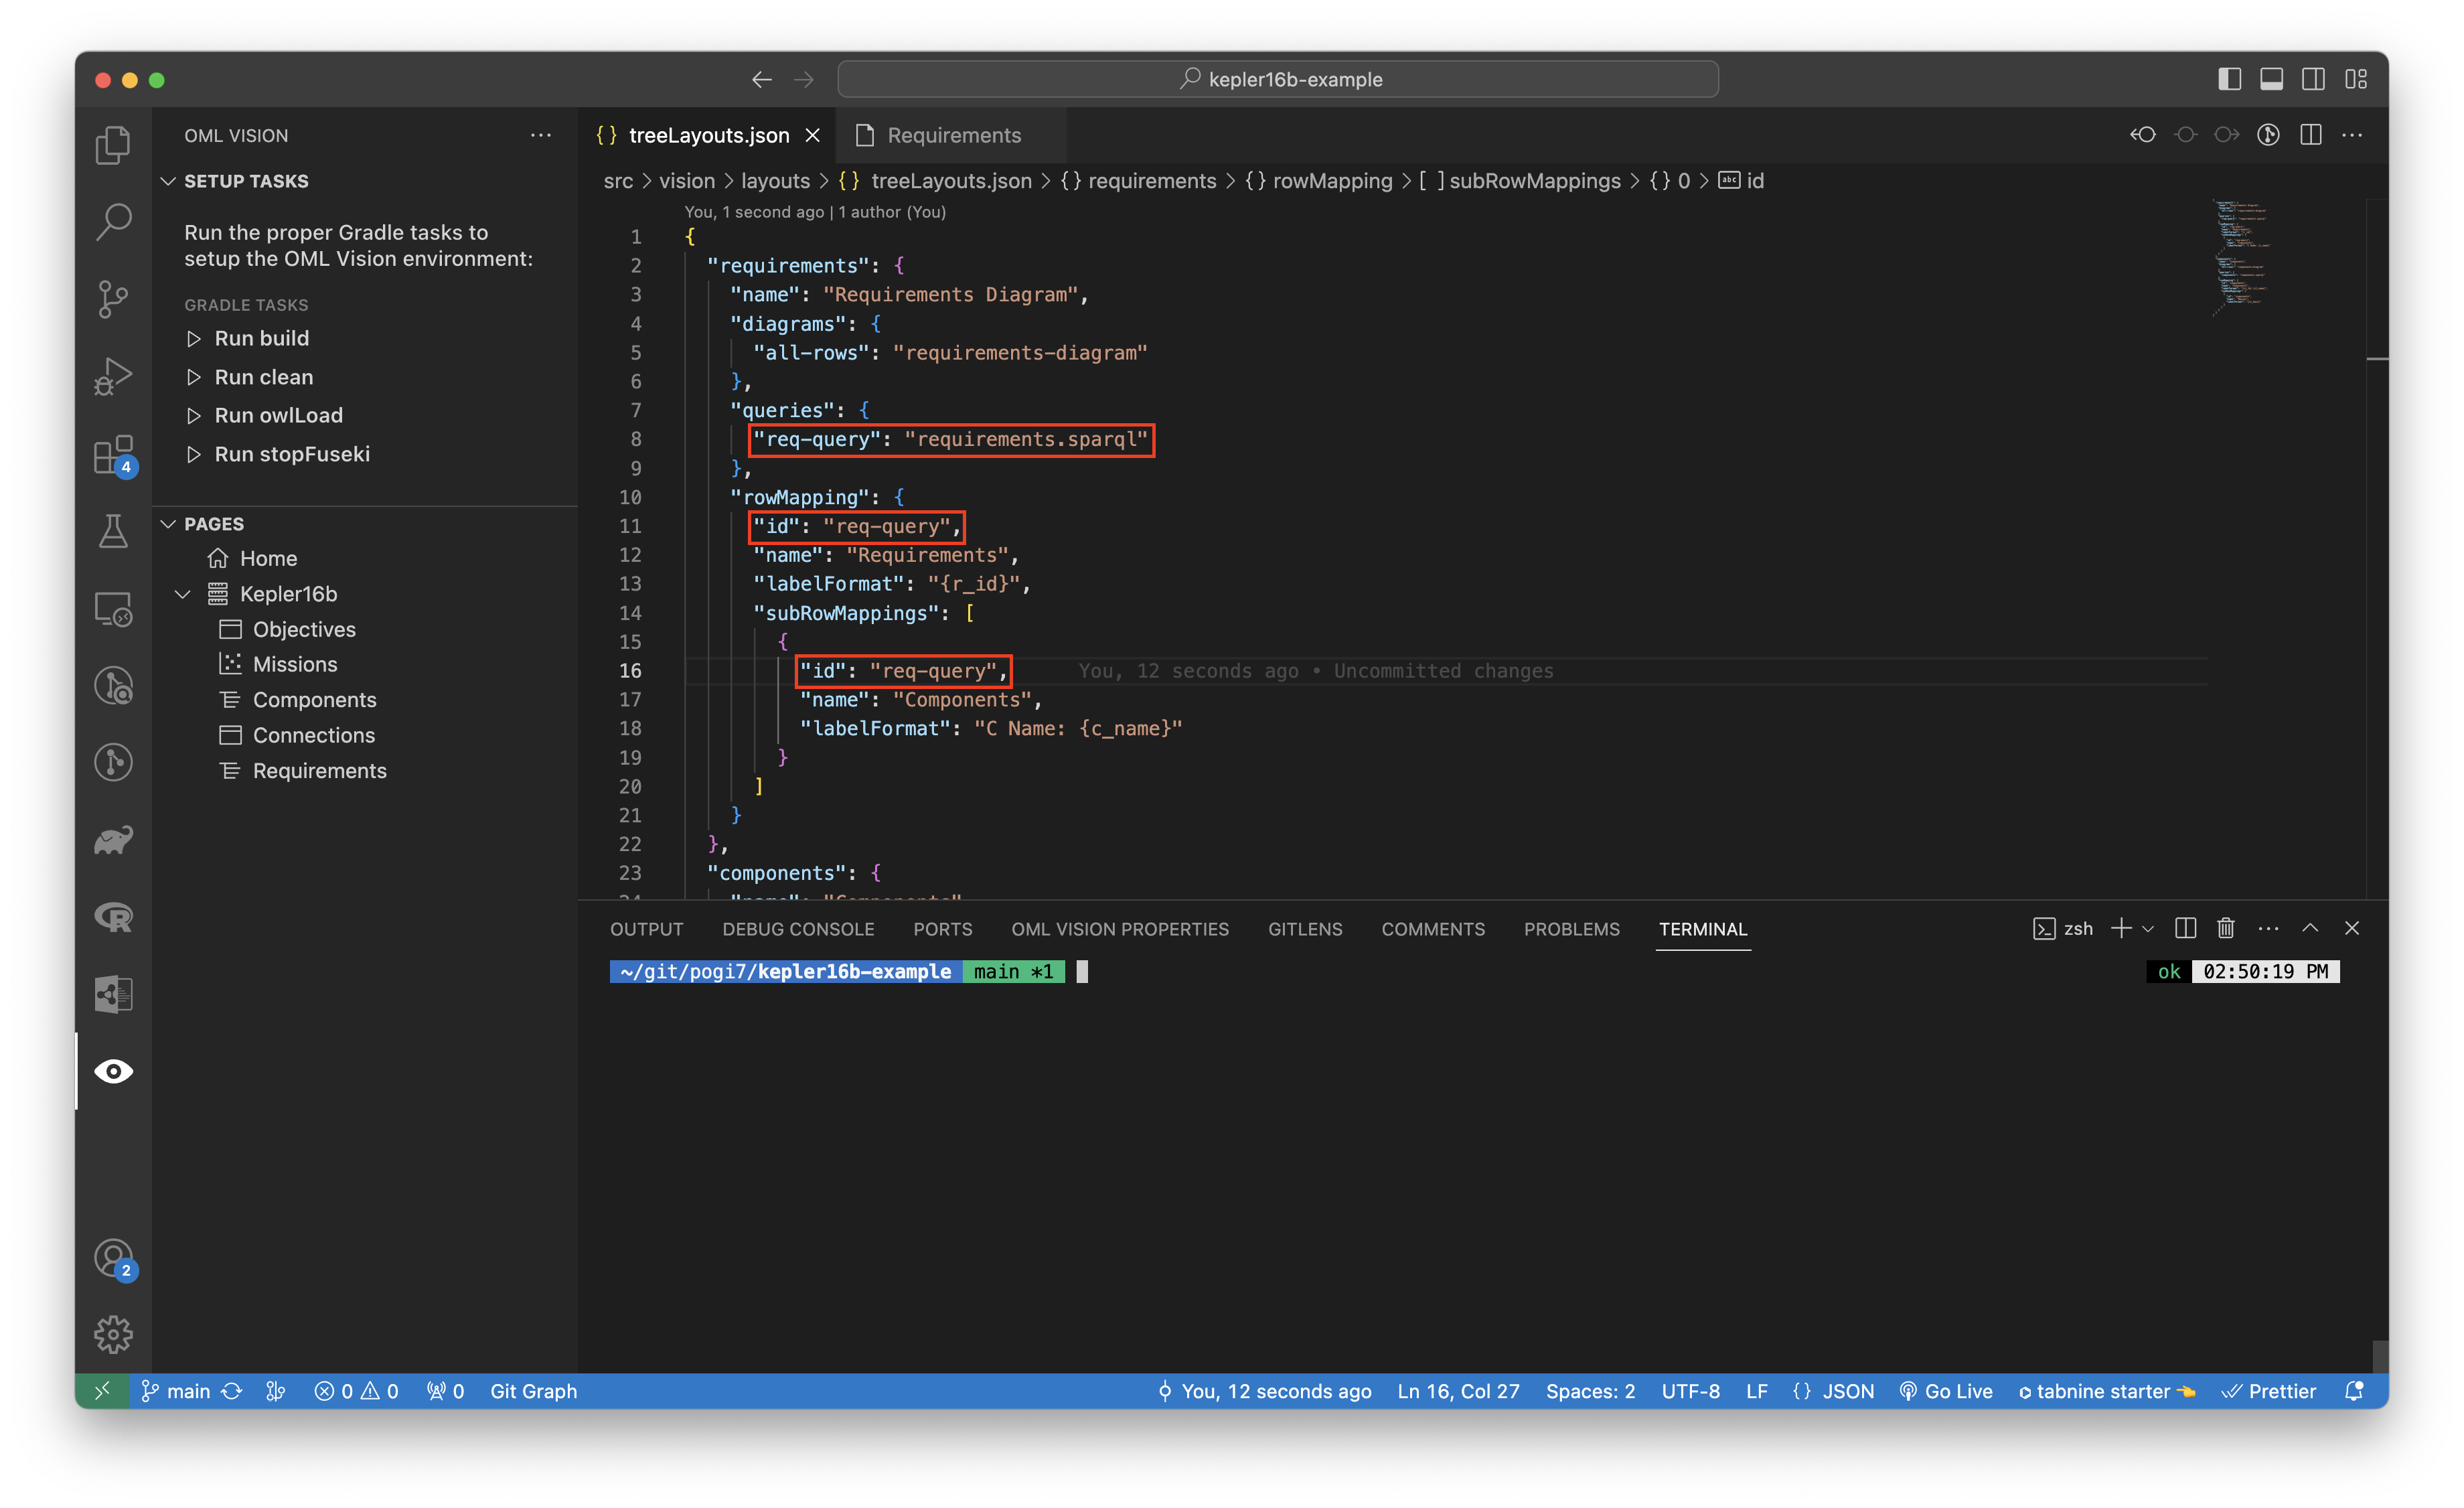Switch to the GITLENS panel tab

(x=1305, y=929)
